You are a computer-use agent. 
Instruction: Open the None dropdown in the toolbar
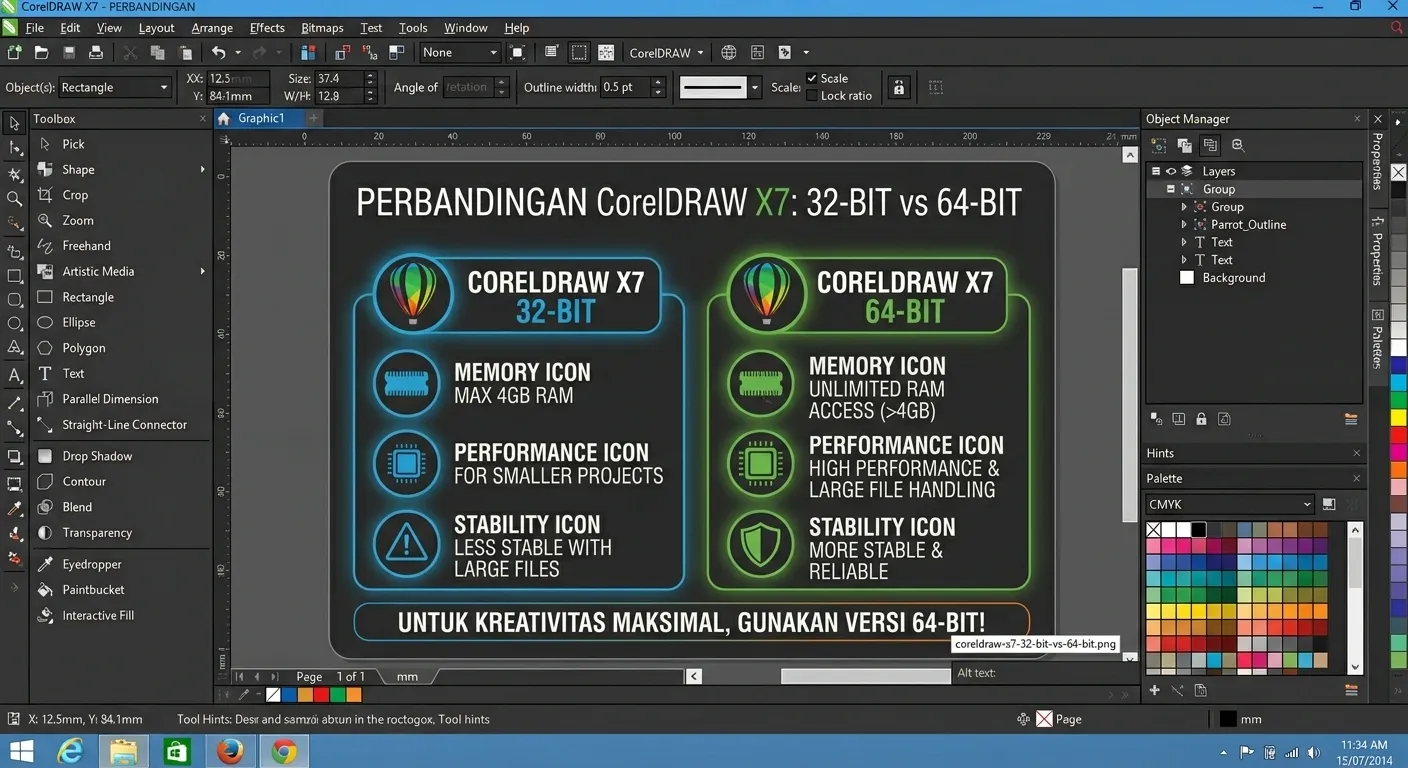coord(459,52)
